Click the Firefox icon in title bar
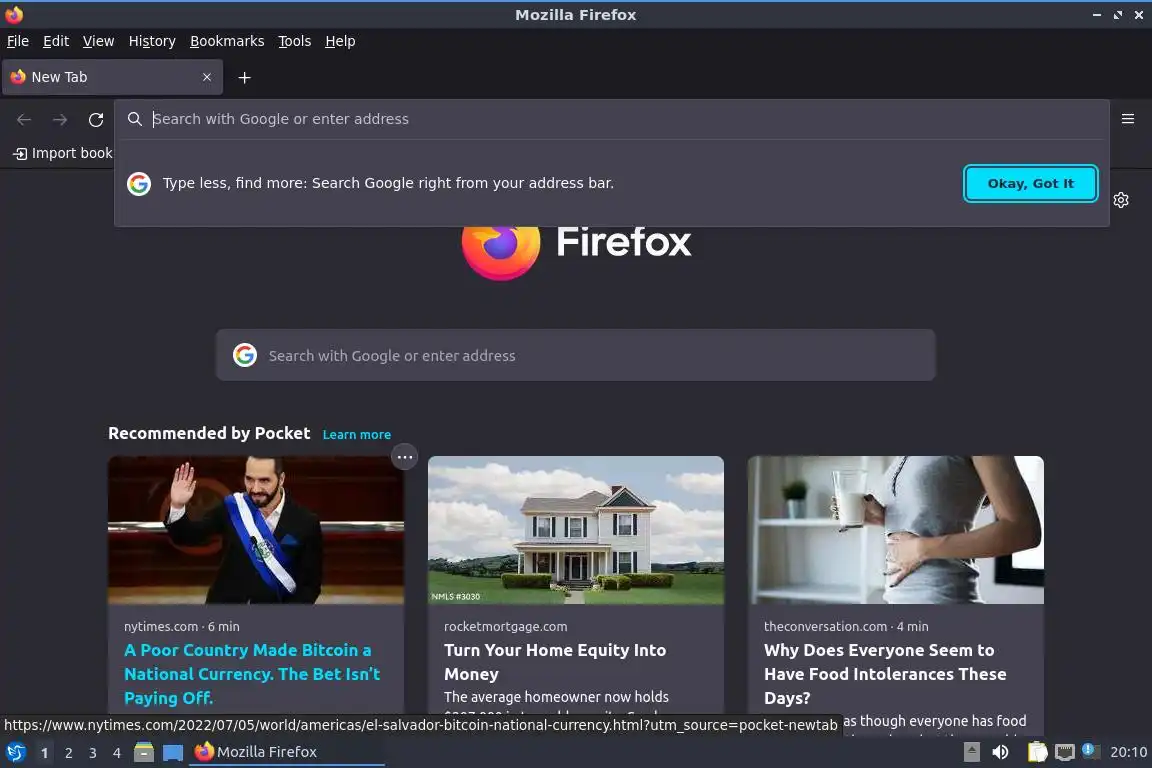 (x=14, y=15)
